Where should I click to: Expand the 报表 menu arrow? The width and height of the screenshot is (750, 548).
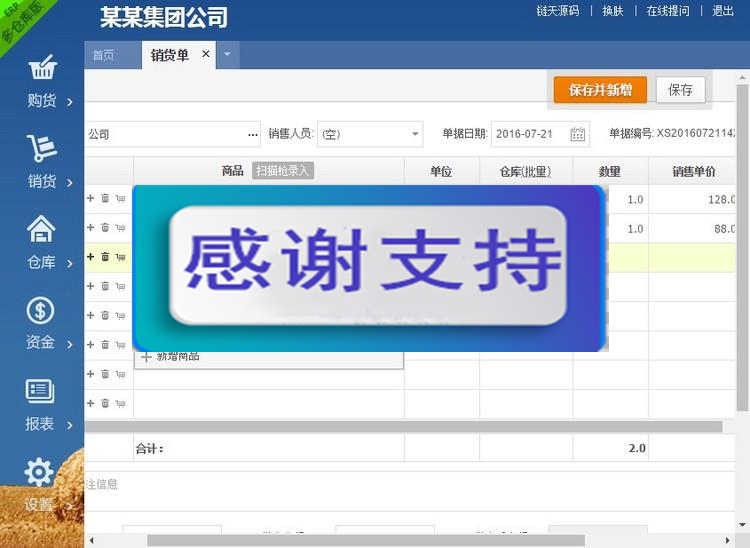[x=70, y=425]
